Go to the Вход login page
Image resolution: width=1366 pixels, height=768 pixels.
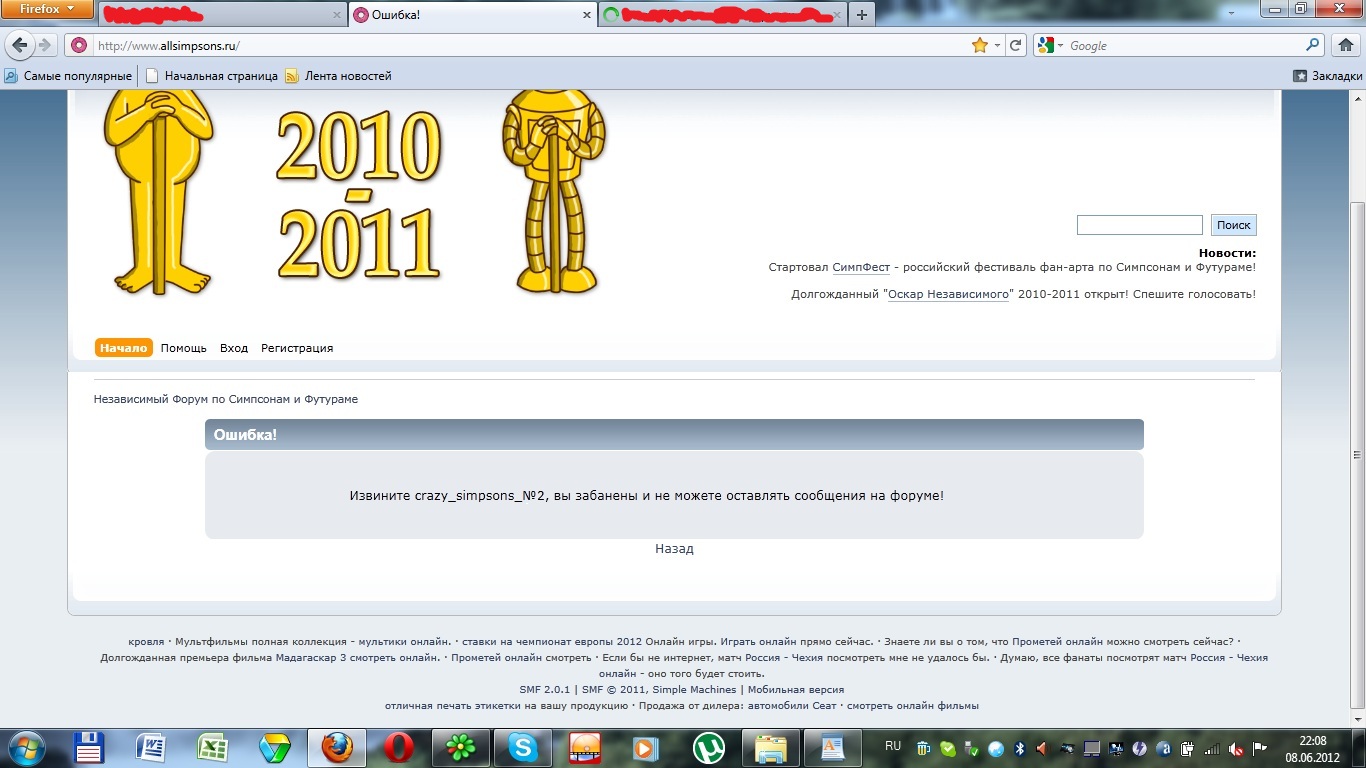pyautogui.click(x=234, y=348)
